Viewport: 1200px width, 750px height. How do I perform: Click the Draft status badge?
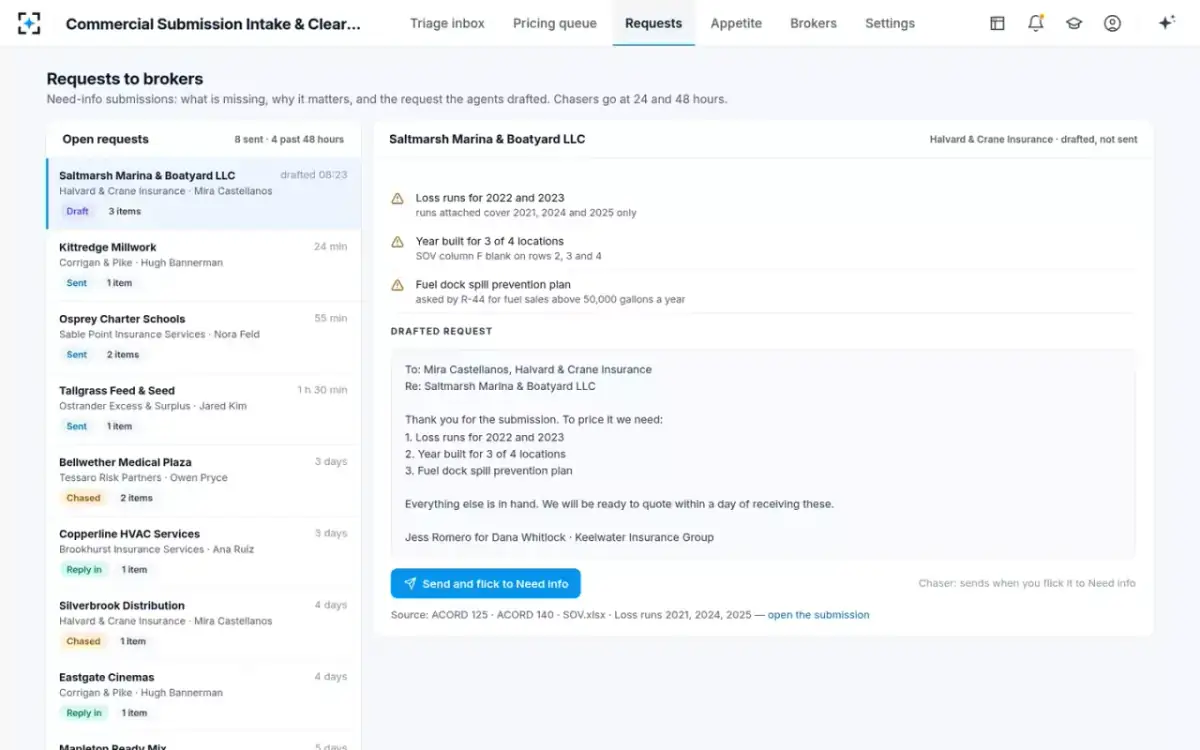[77, 211]
